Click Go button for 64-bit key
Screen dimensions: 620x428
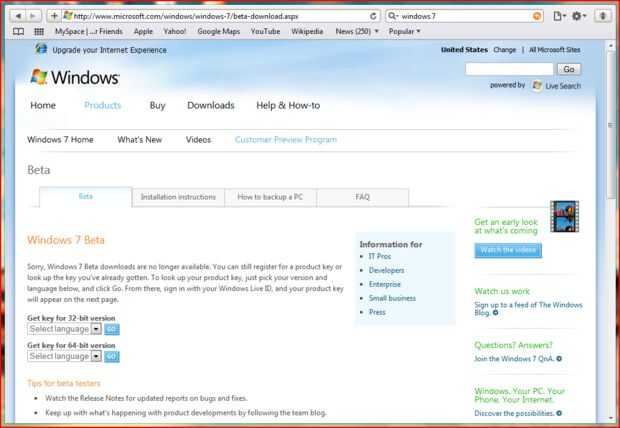pos(112,356)
